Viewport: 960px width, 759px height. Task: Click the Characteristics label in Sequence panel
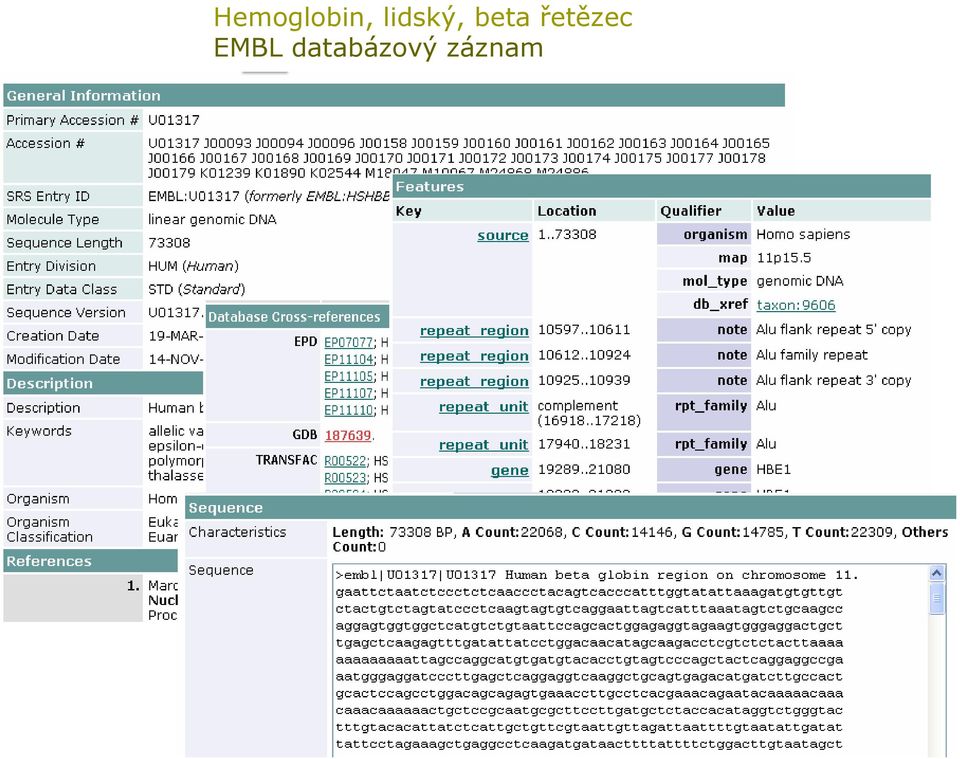pos(238,532)
